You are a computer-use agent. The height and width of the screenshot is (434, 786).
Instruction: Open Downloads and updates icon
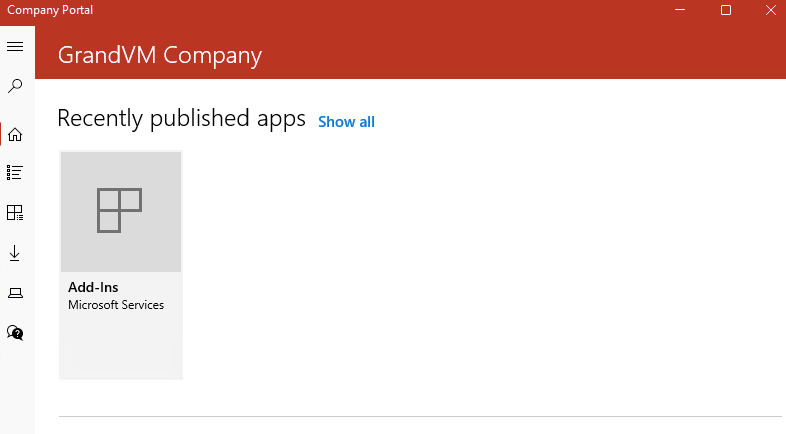pyautogui.click(x=15, y=253)
